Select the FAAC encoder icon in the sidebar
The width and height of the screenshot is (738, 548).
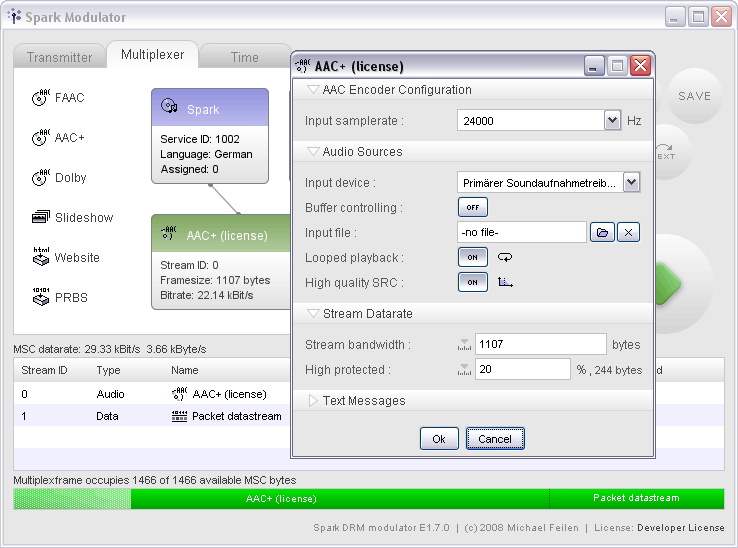(41, 97)
